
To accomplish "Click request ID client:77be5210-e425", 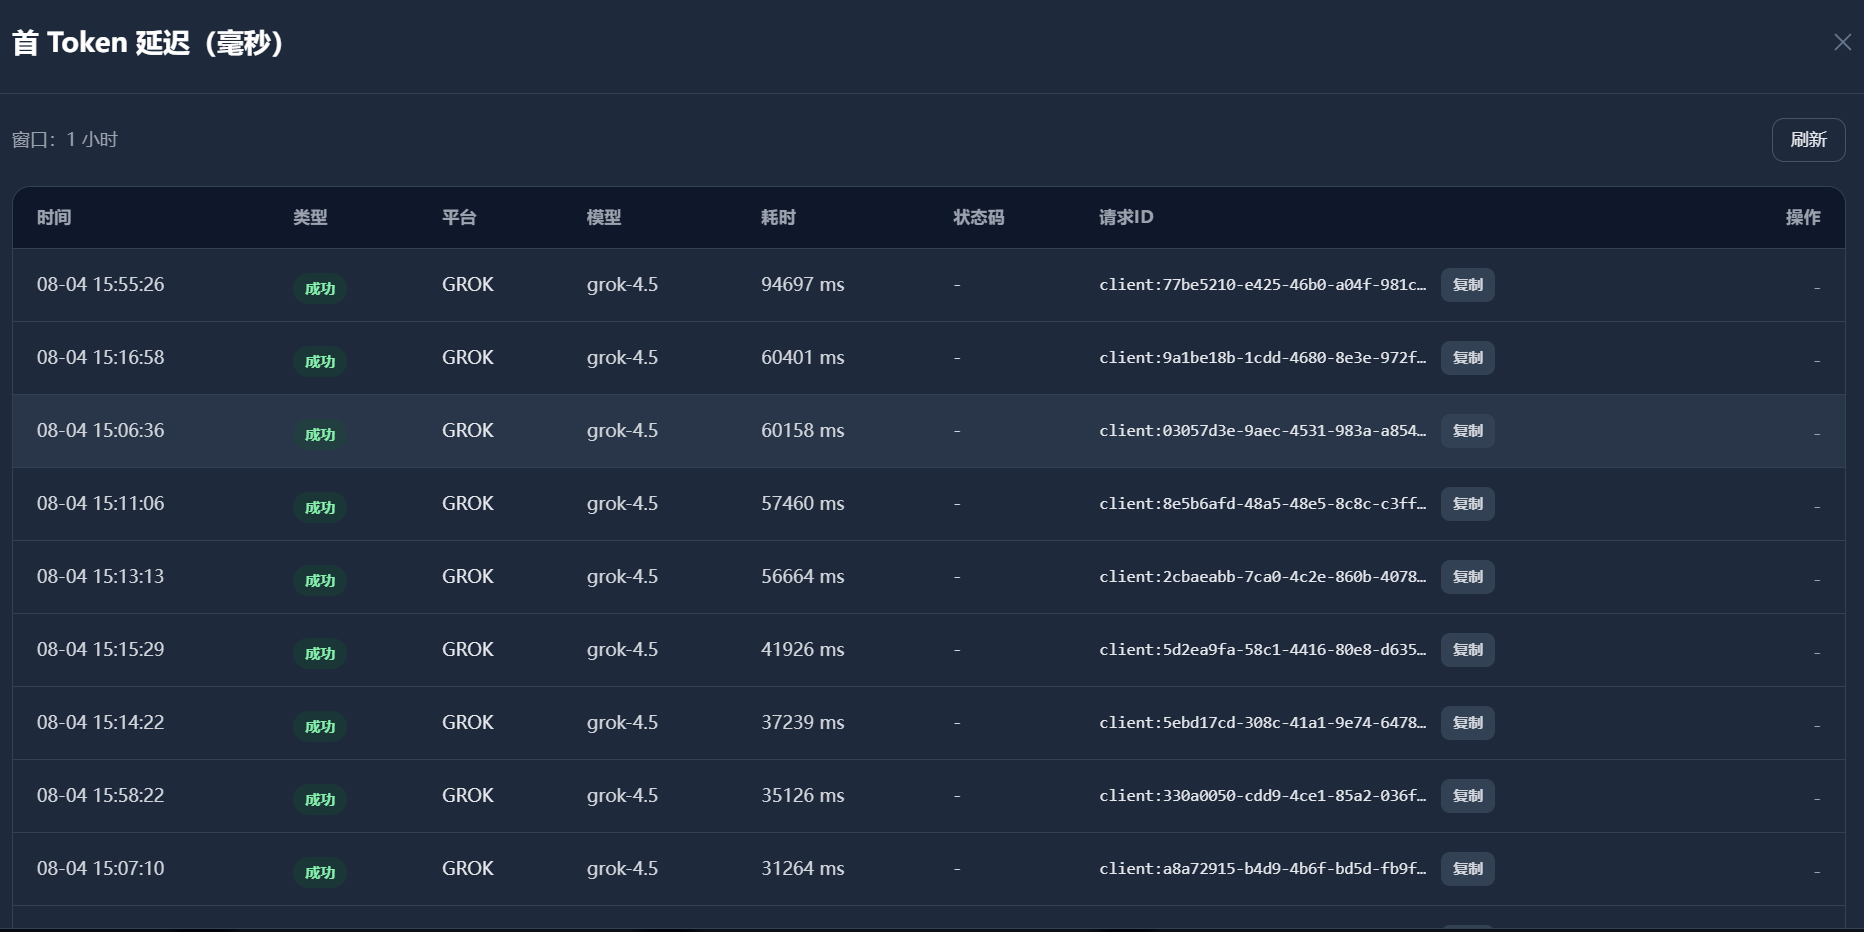I will coord(1263,285).
